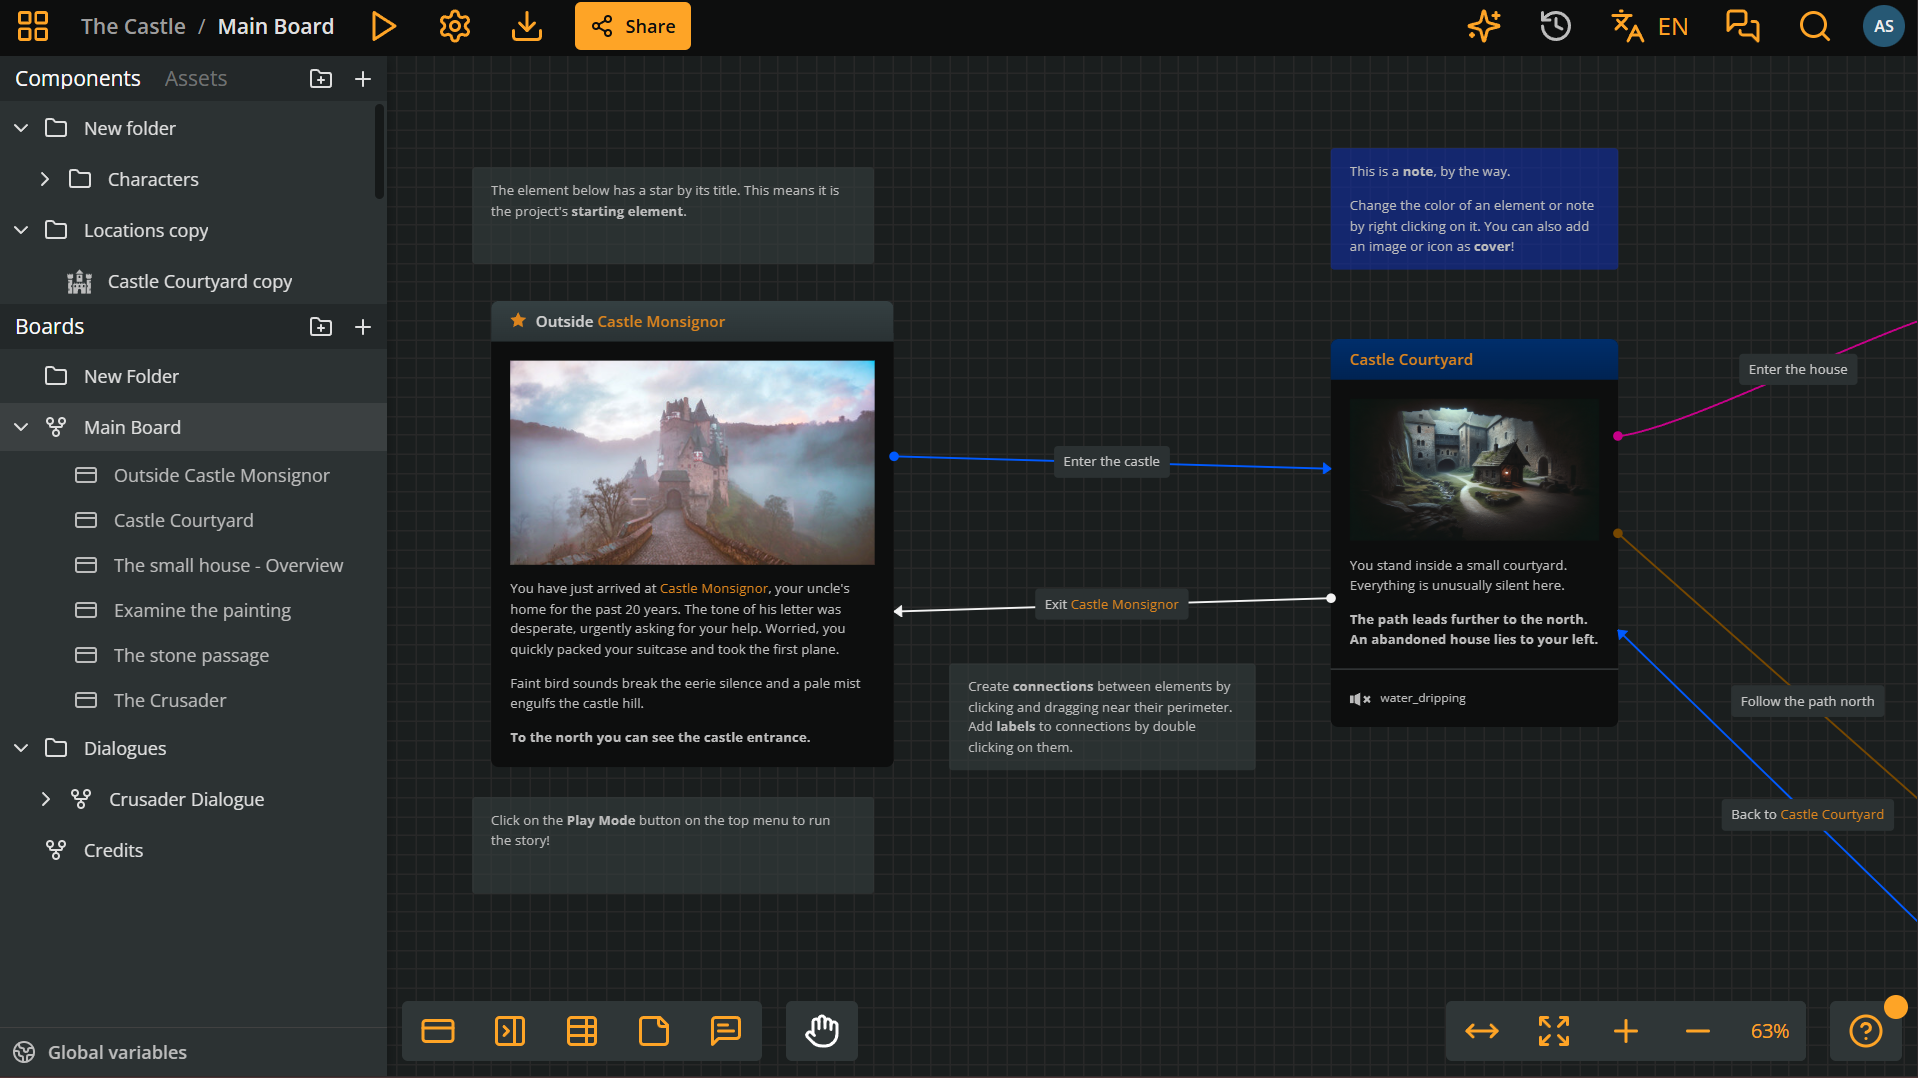The image size is (1918, 1078).
Task: Collapse the Dialogues folder
Action: point(20,748)
